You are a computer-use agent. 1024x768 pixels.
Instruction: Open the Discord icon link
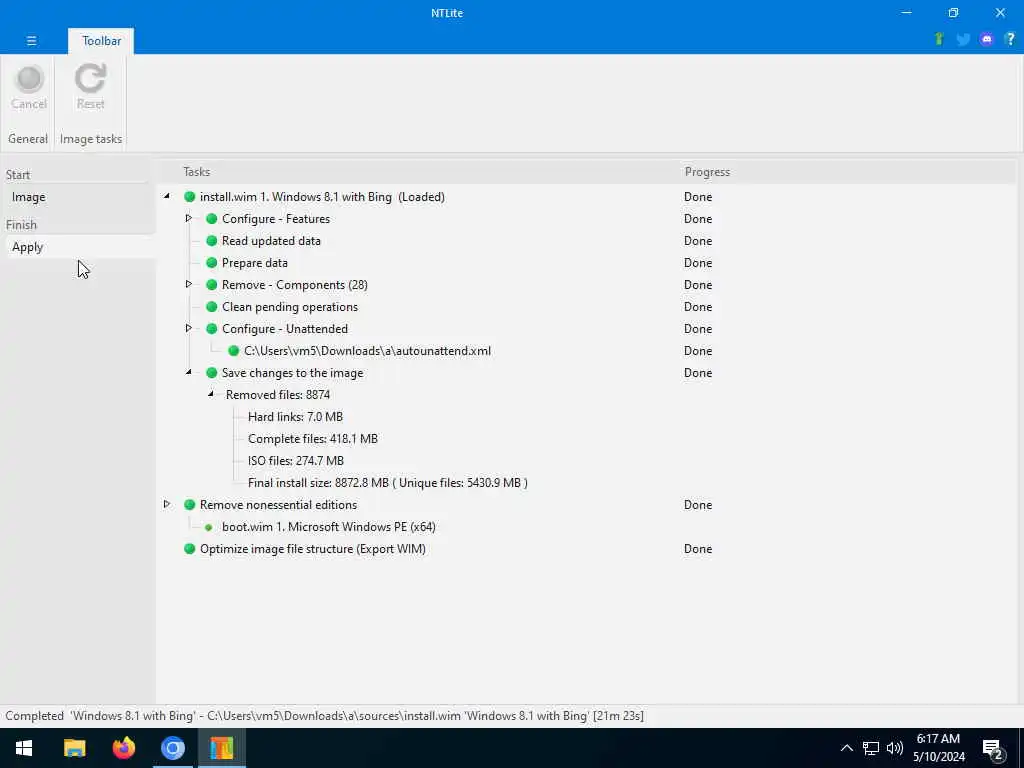click(x=986, y=39)
